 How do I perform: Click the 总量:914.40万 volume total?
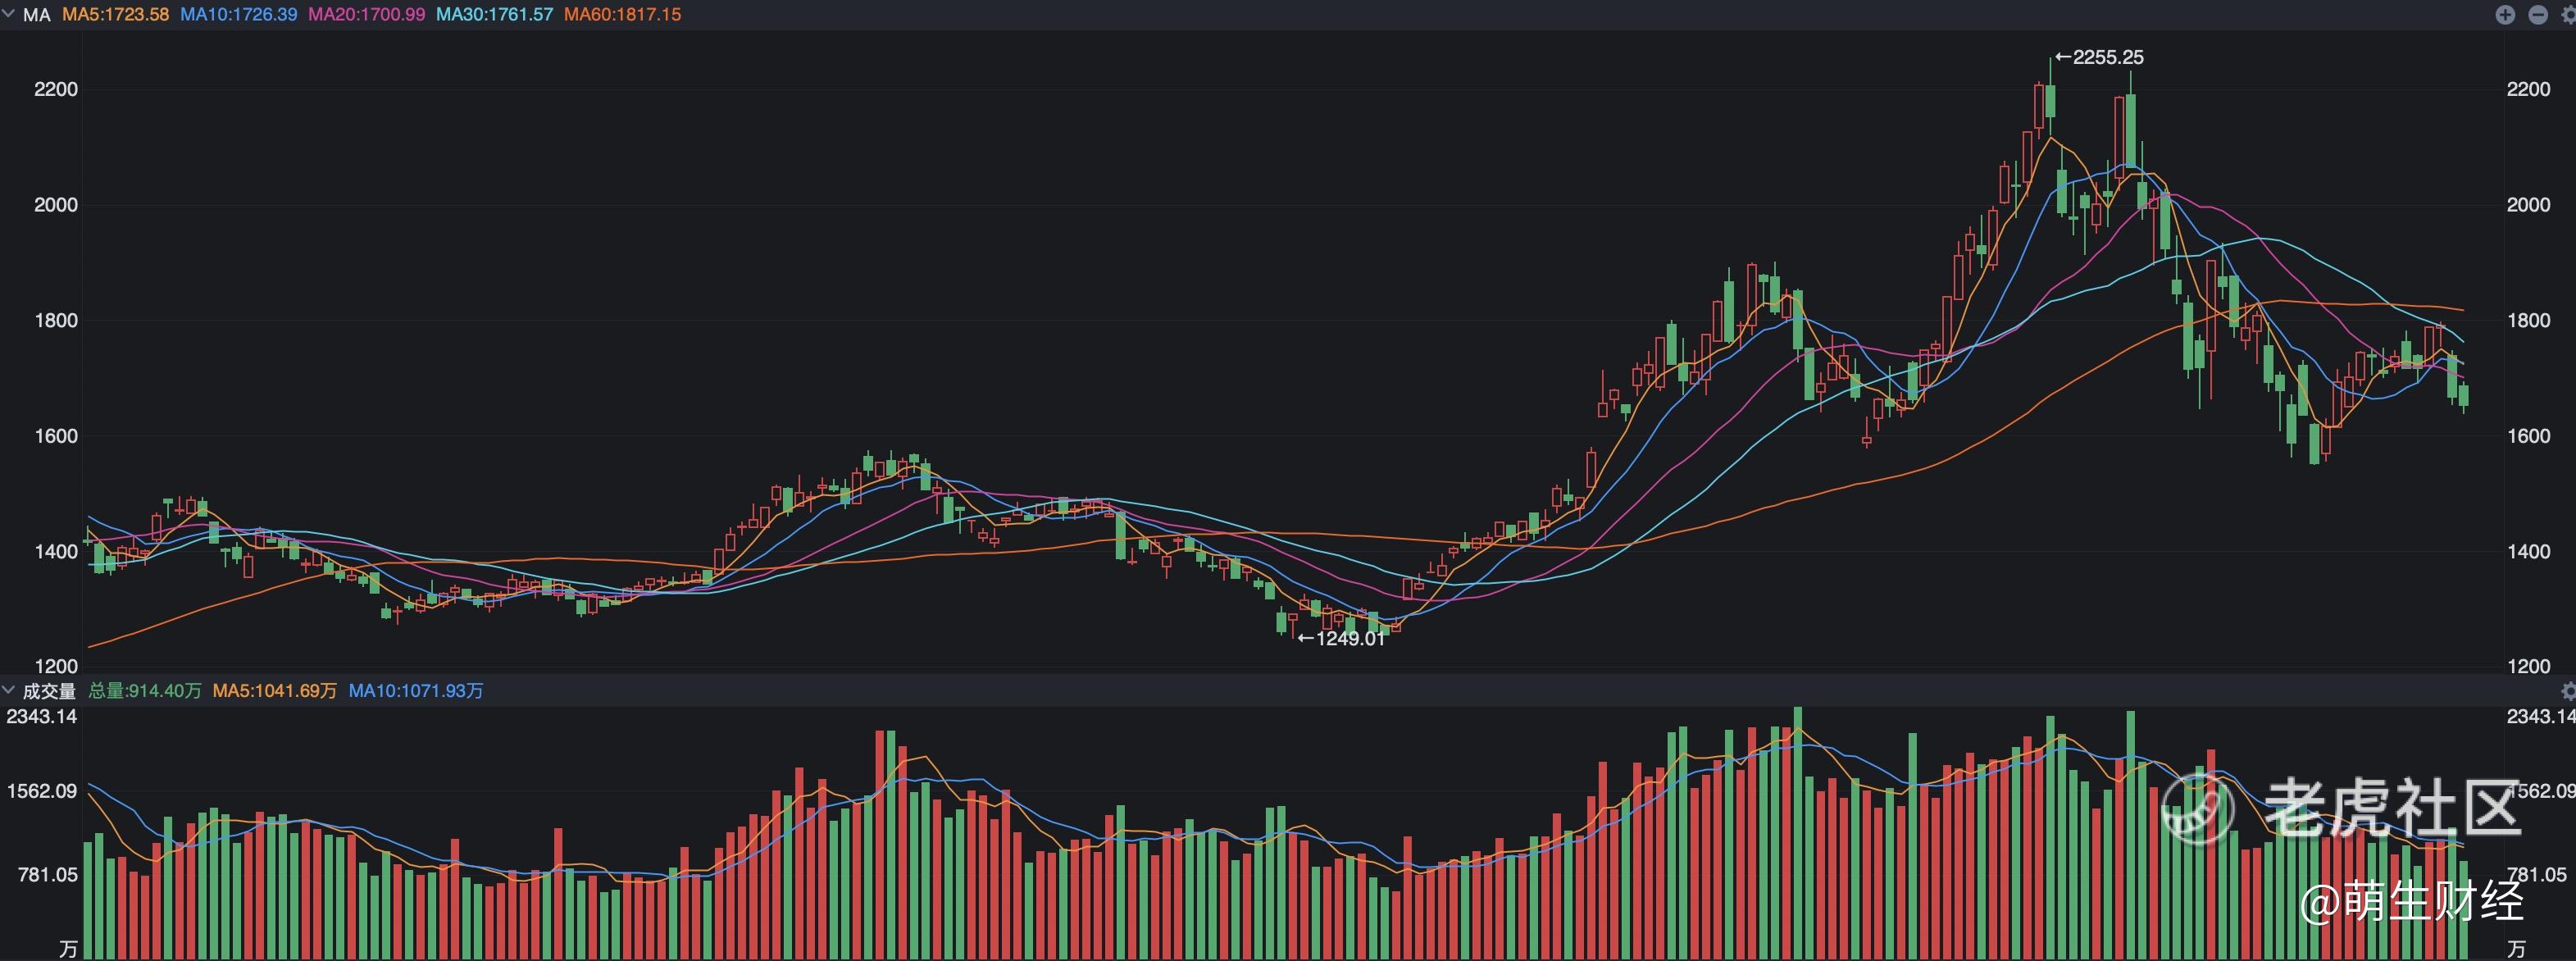145,691
